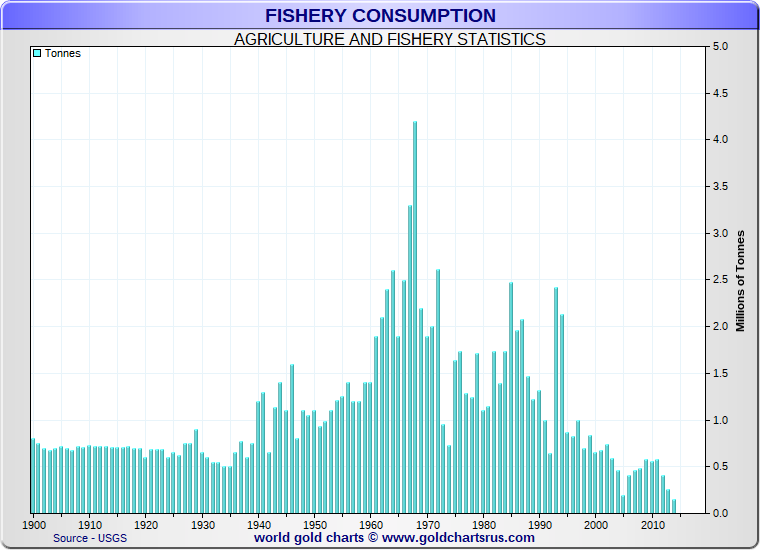
Task: Click the y-axis value 4.5
Action: tap(720, 93)
